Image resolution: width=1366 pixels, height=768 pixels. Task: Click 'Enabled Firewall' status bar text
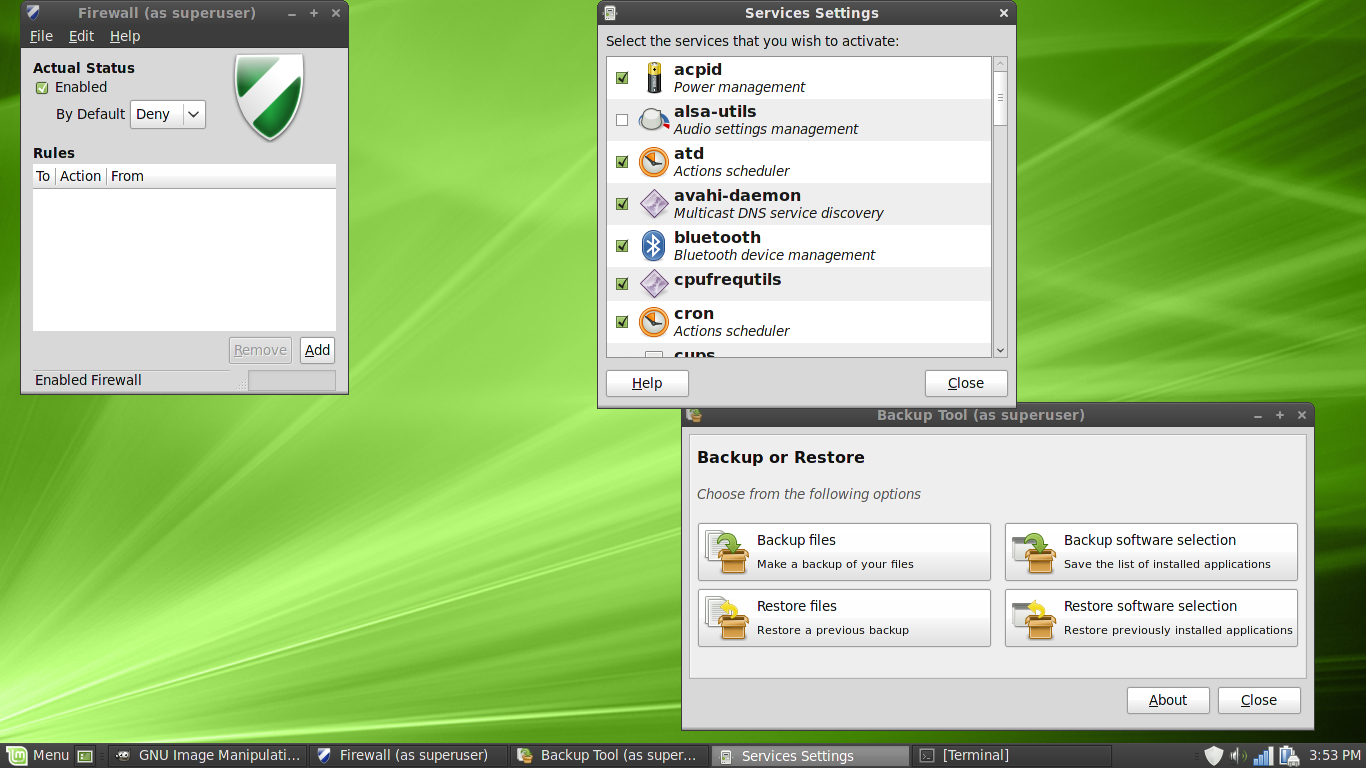pyautogui.click(x=88, y=380)
